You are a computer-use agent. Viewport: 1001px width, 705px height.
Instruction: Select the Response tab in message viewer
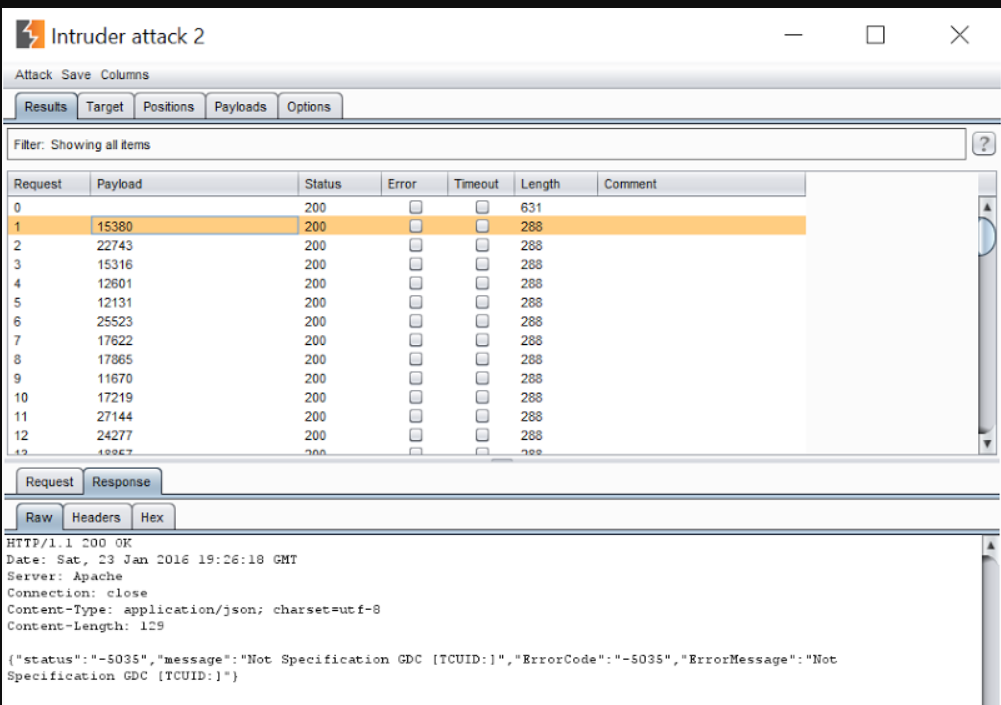121,481
